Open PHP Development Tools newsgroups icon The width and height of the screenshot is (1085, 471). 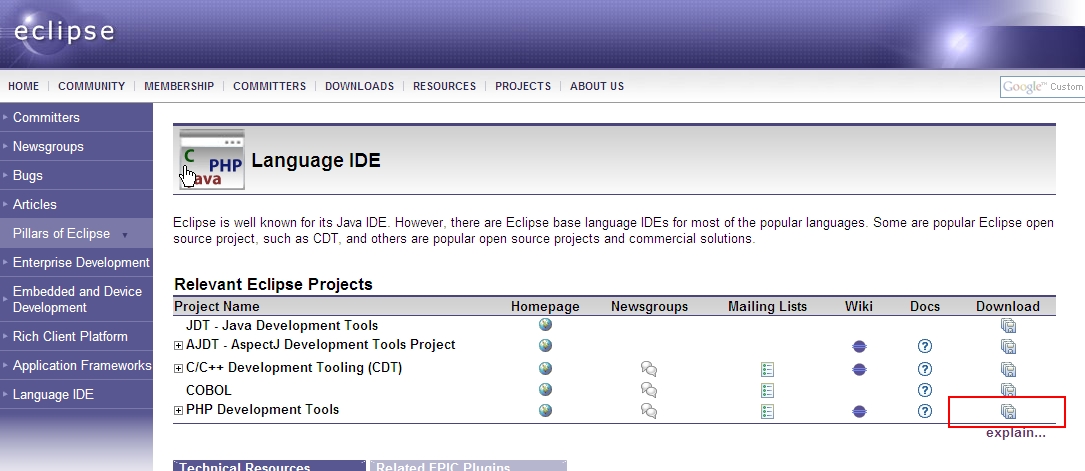click(649, 411)
